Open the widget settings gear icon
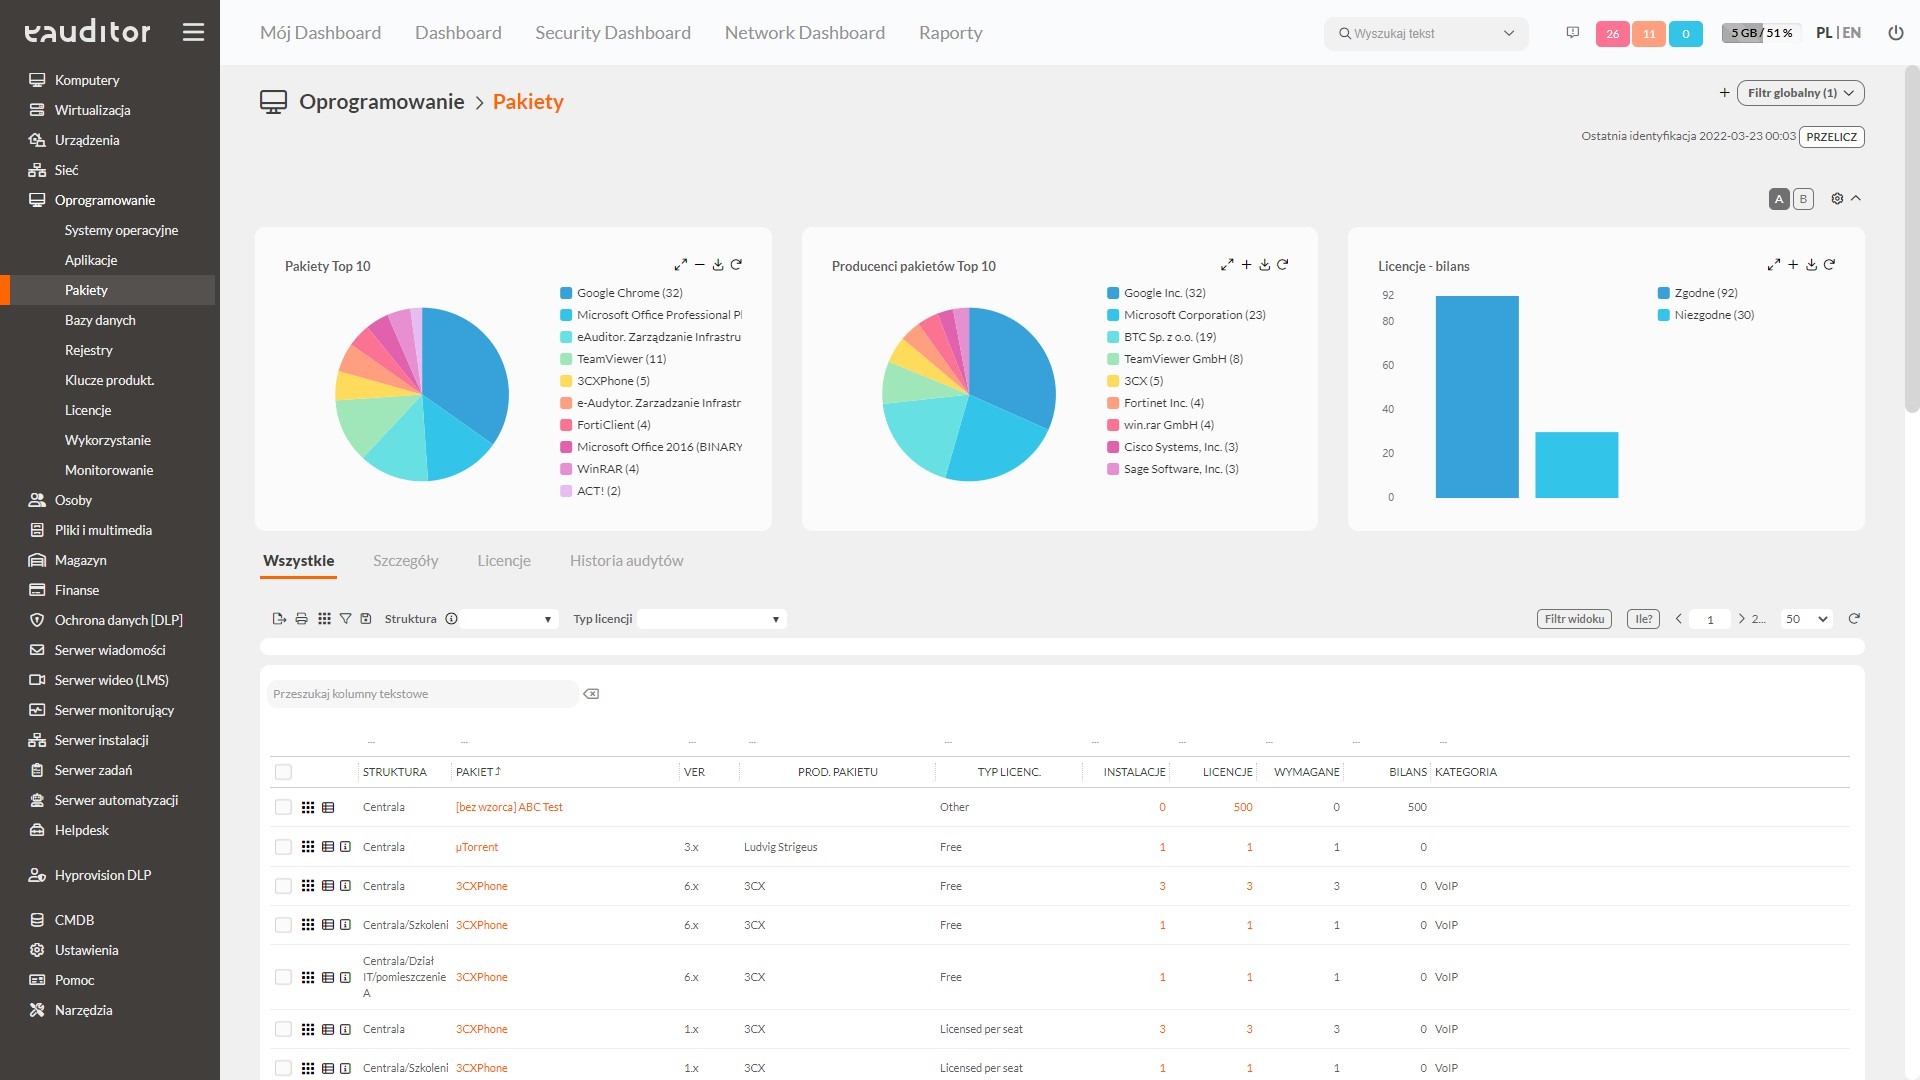Screen dimensions: 1920x1080 click(1837, 198)
